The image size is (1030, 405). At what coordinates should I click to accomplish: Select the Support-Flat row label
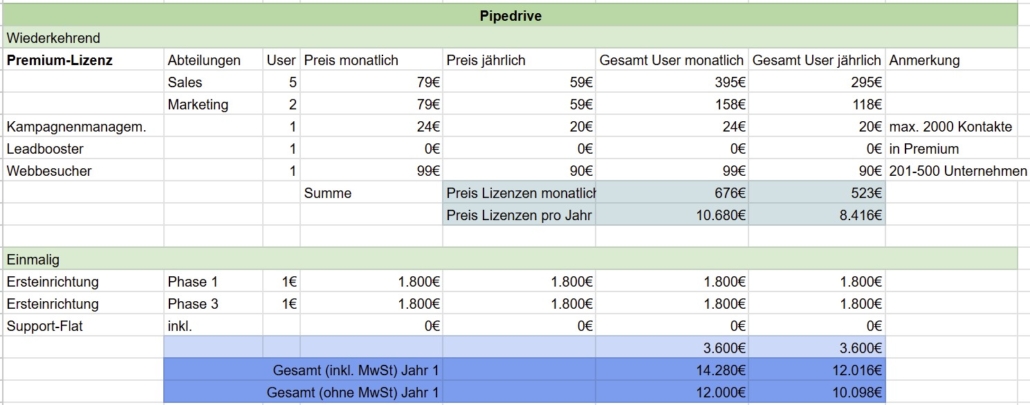click(46, 326)
